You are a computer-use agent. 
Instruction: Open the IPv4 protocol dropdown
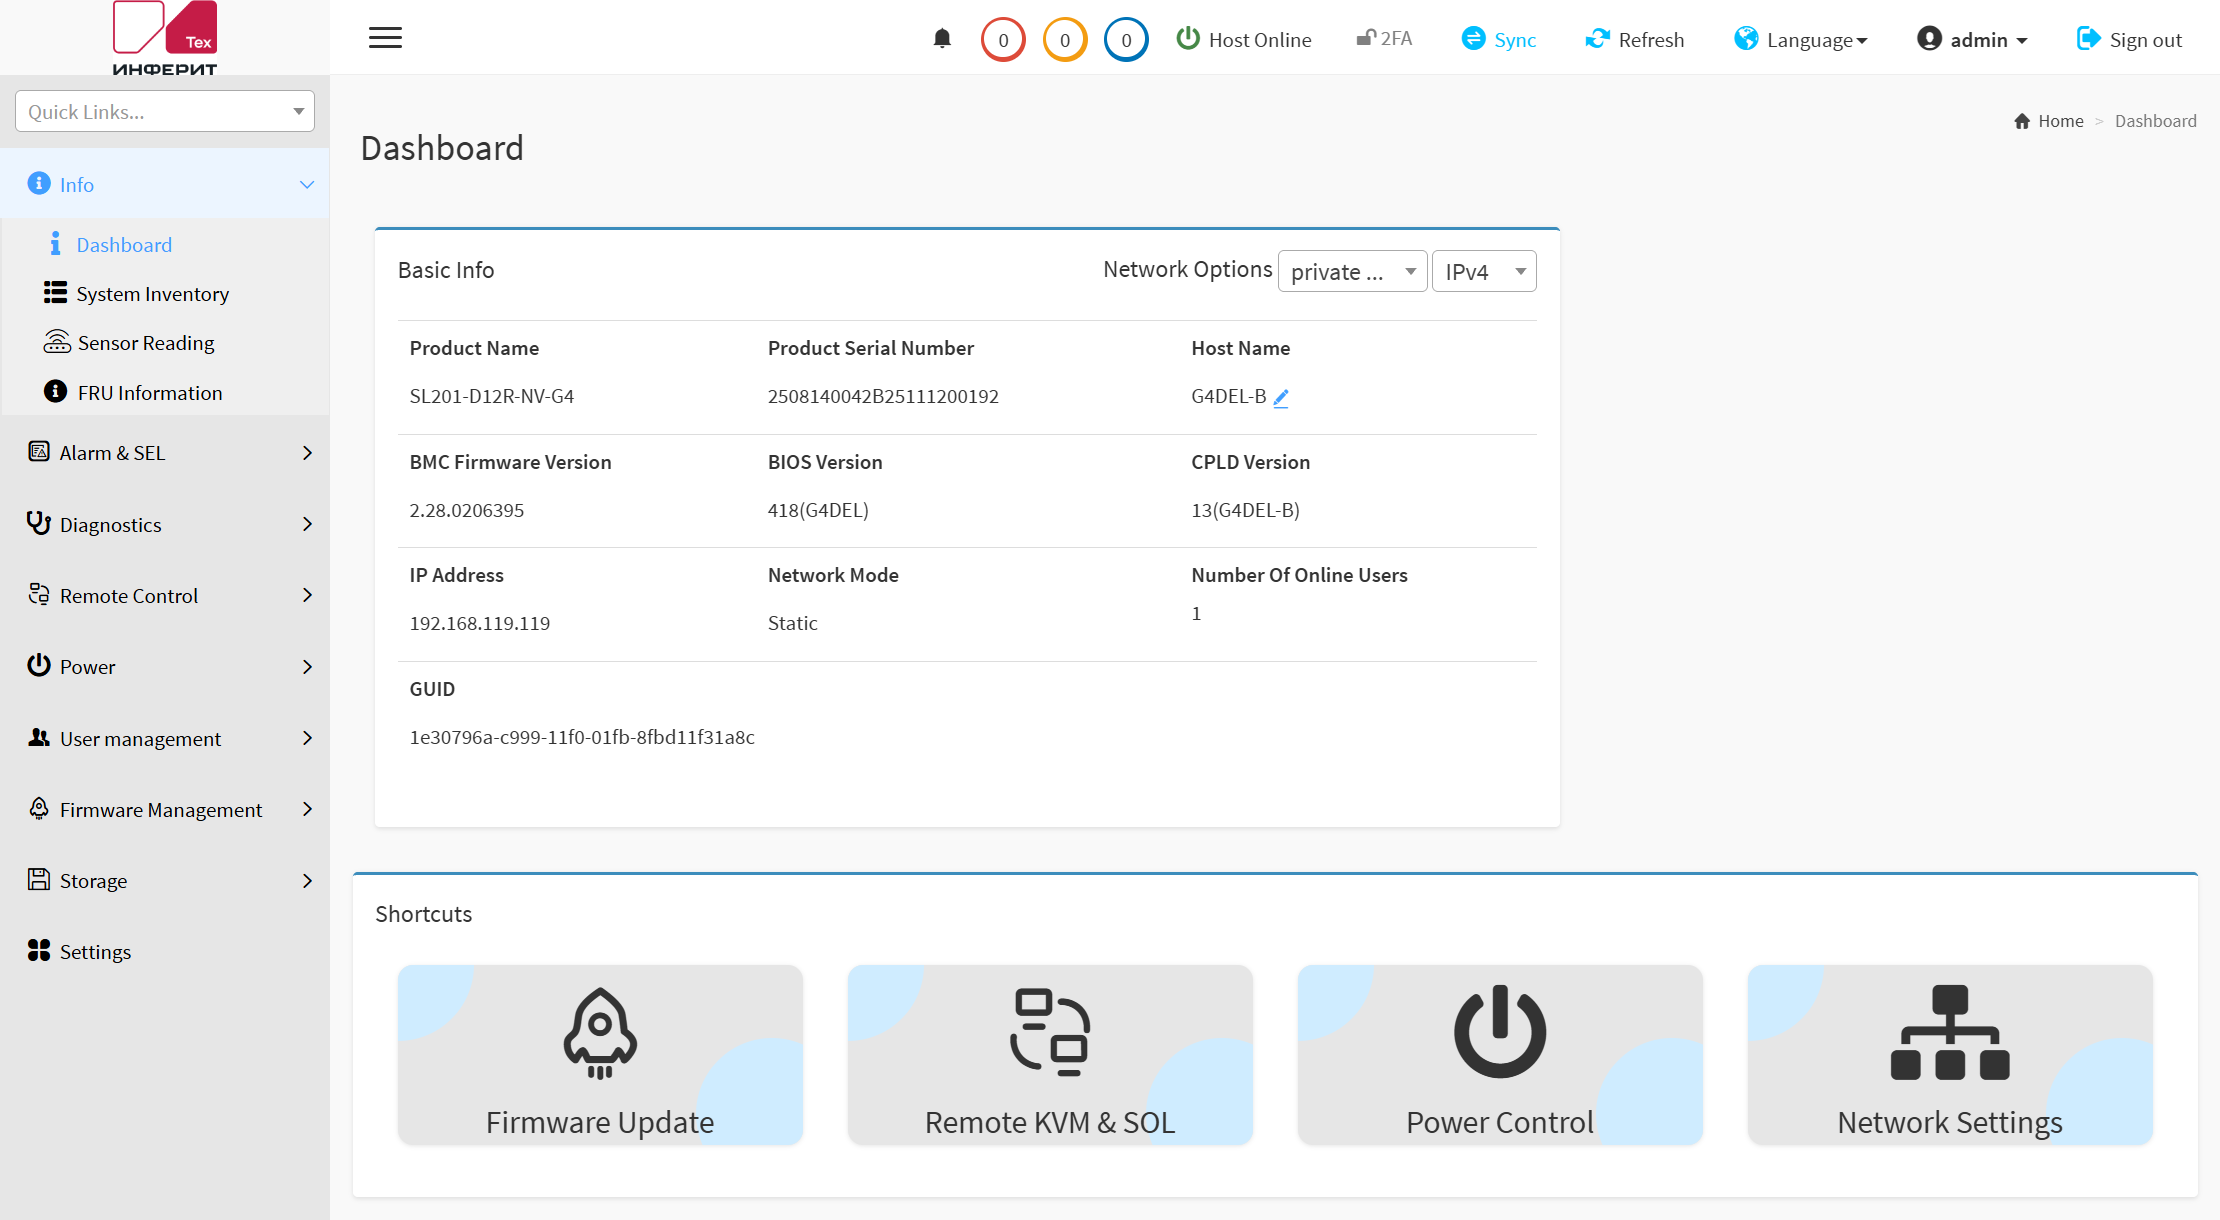pyautogui.click(x=1484, y=271)
